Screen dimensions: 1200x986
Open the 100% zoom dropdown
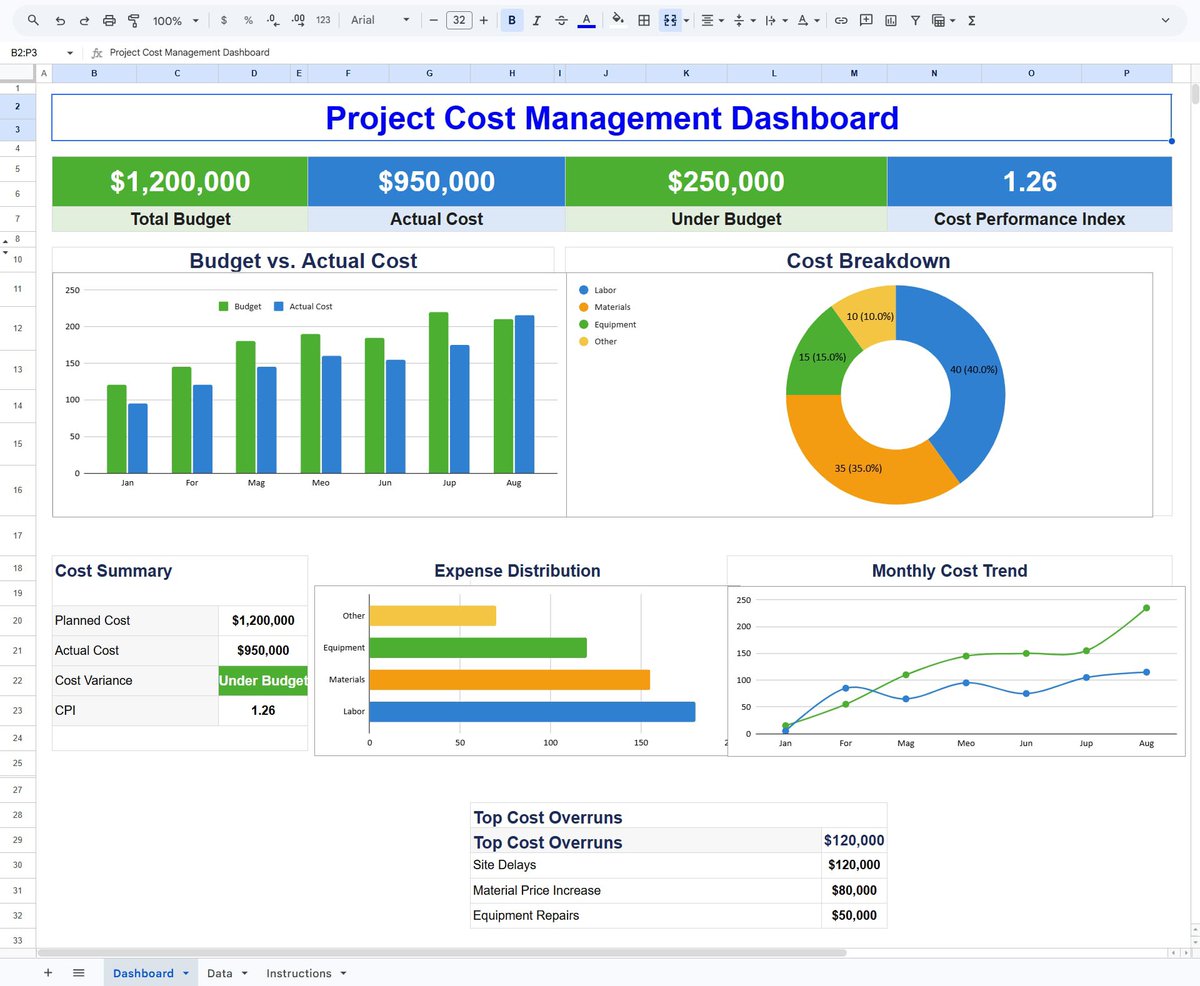[x=175, y=20]
